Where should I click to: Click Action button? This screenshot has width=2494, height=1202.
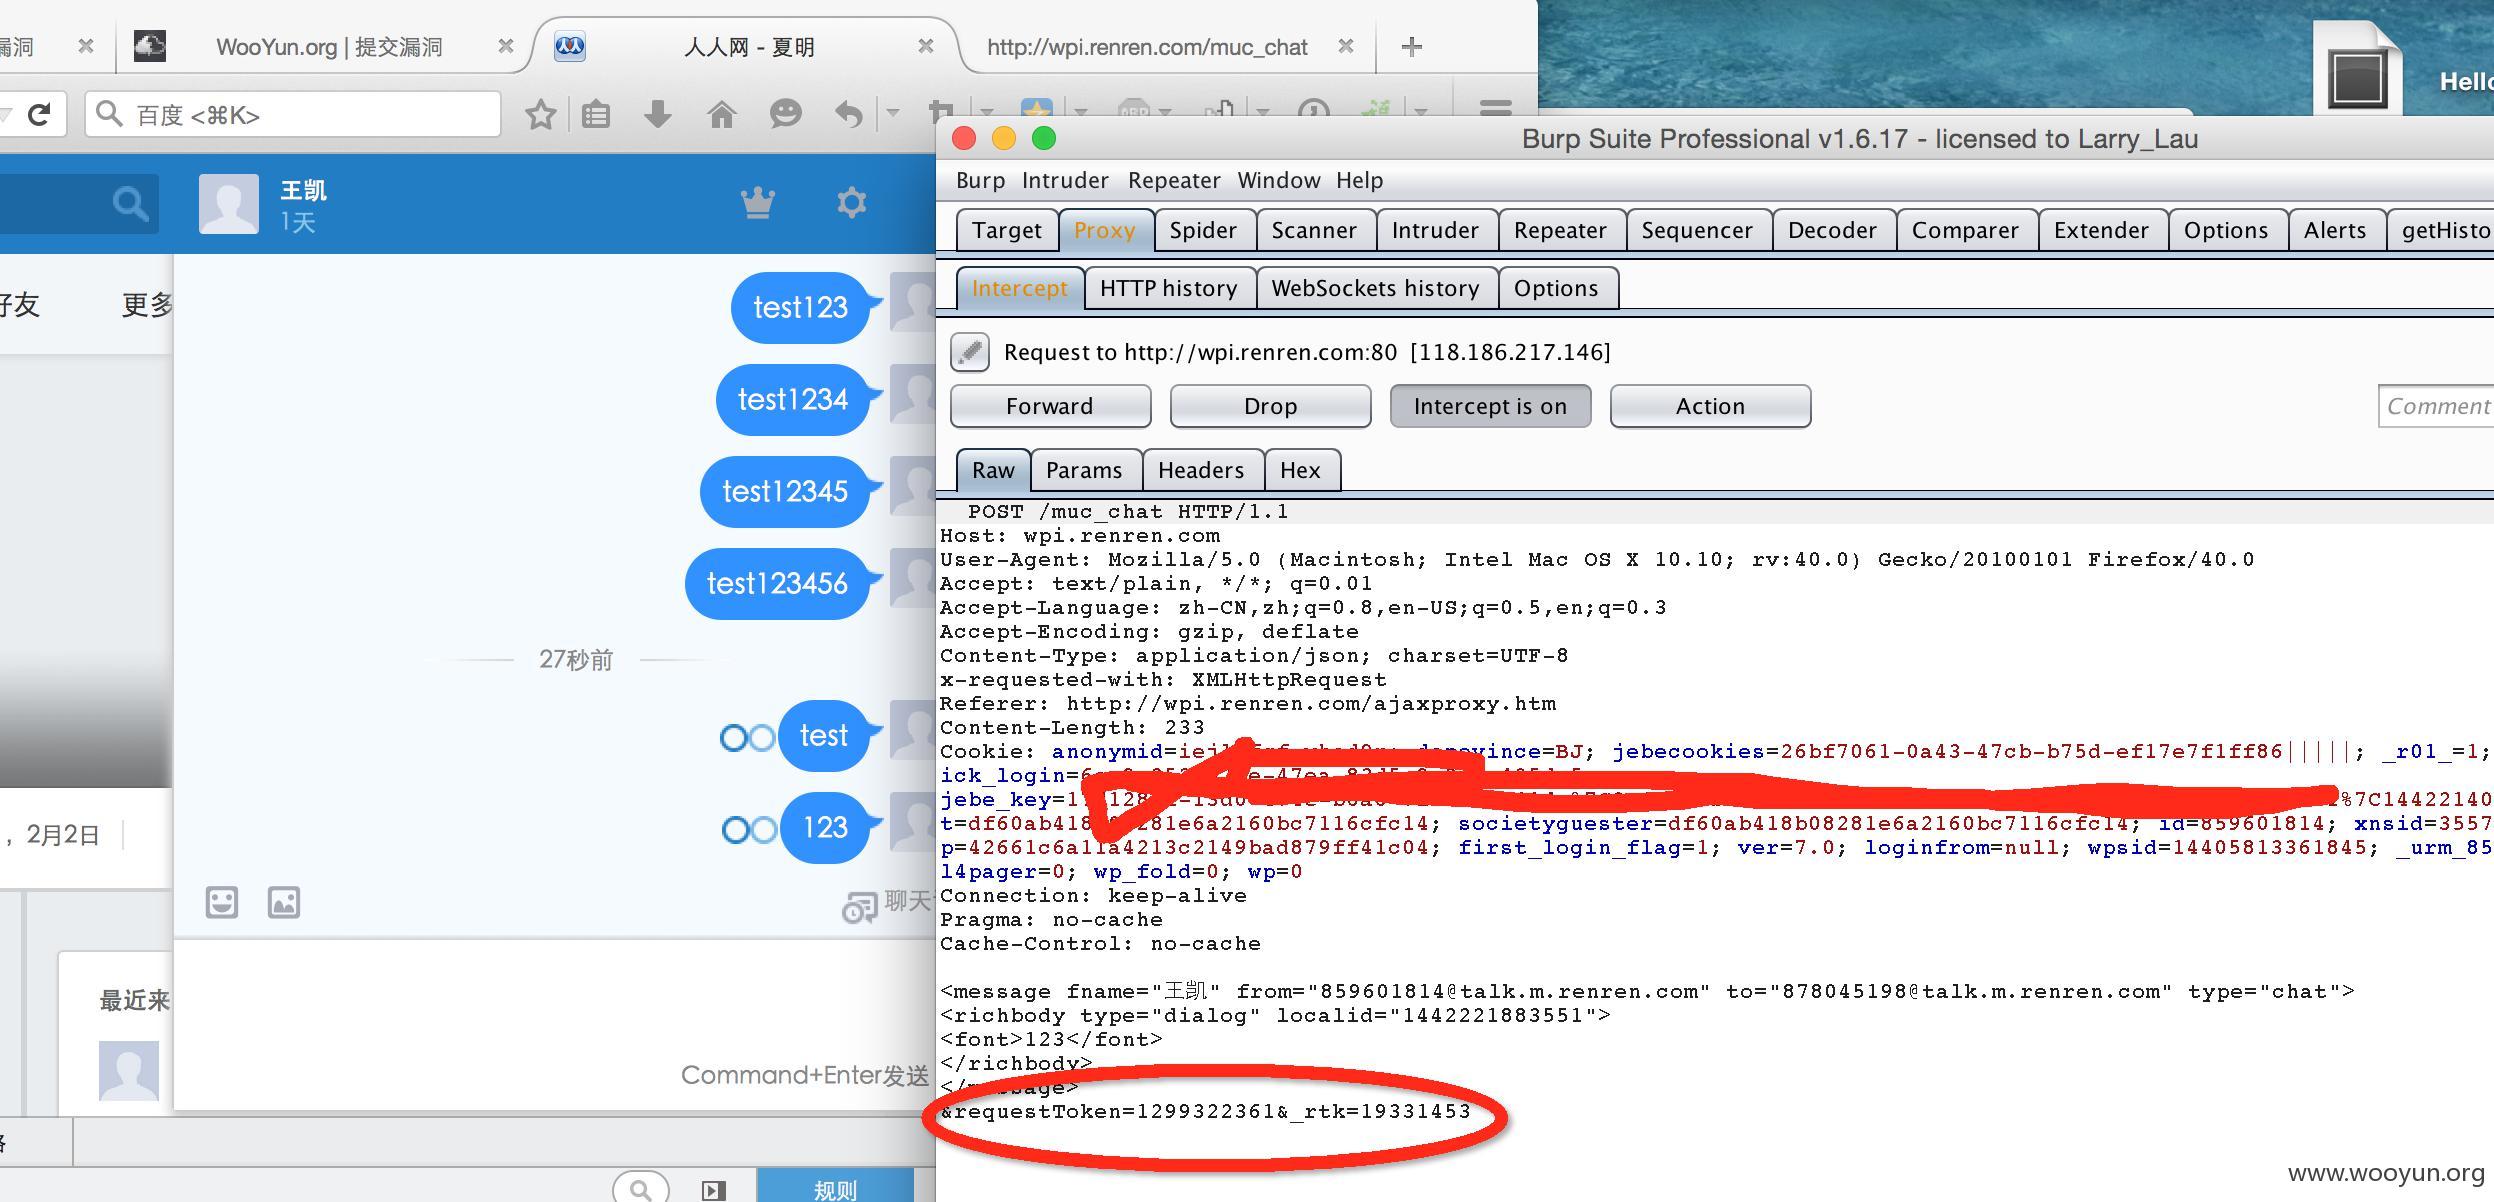point(1710,406)
